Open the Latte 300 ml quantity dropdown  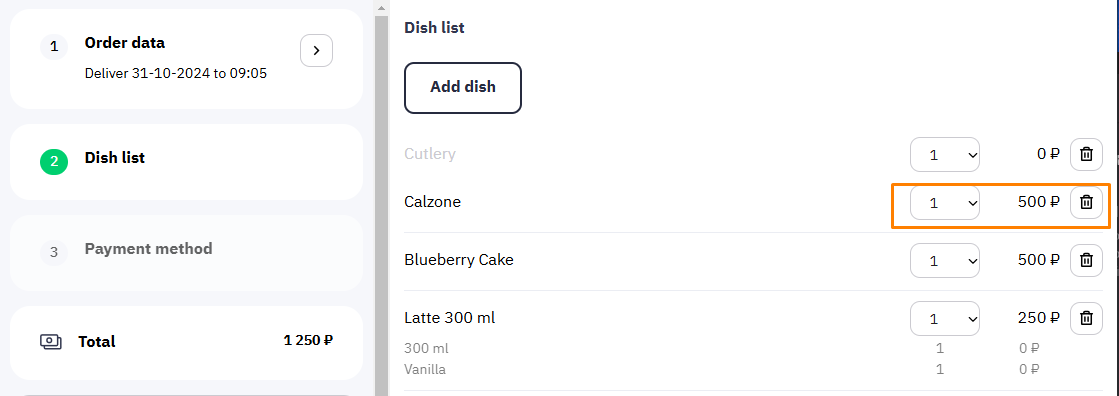tap(945, 318)
